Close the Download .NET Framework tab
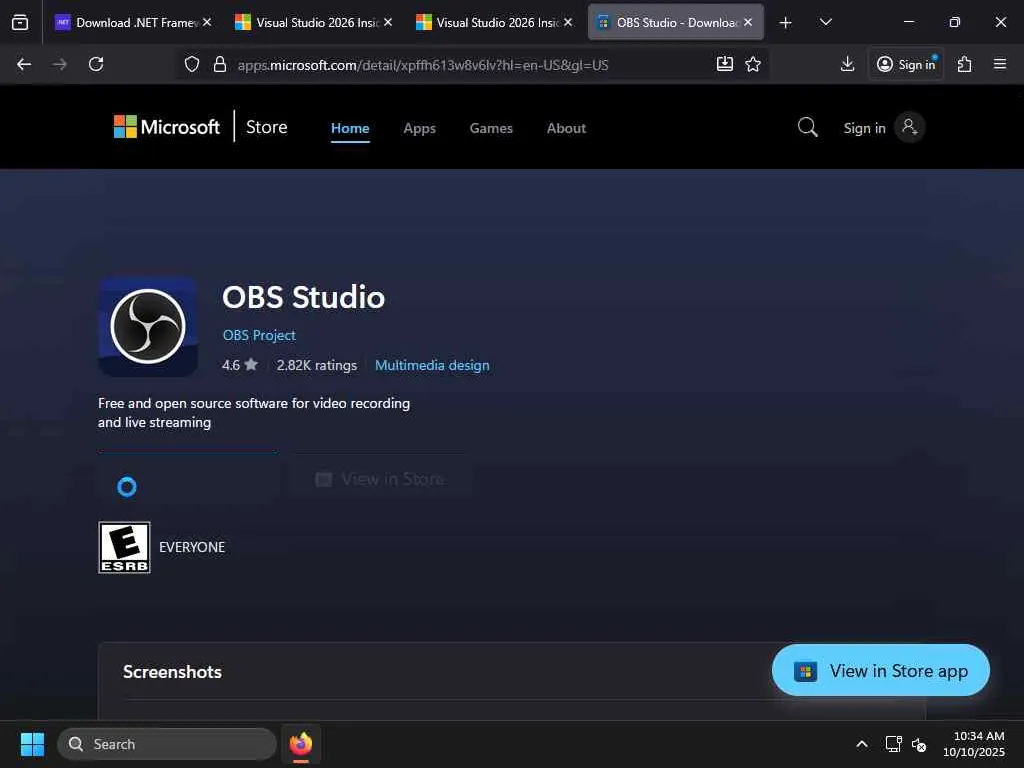The height and width of the screenshot is (768, 1024). pos(207,22)
